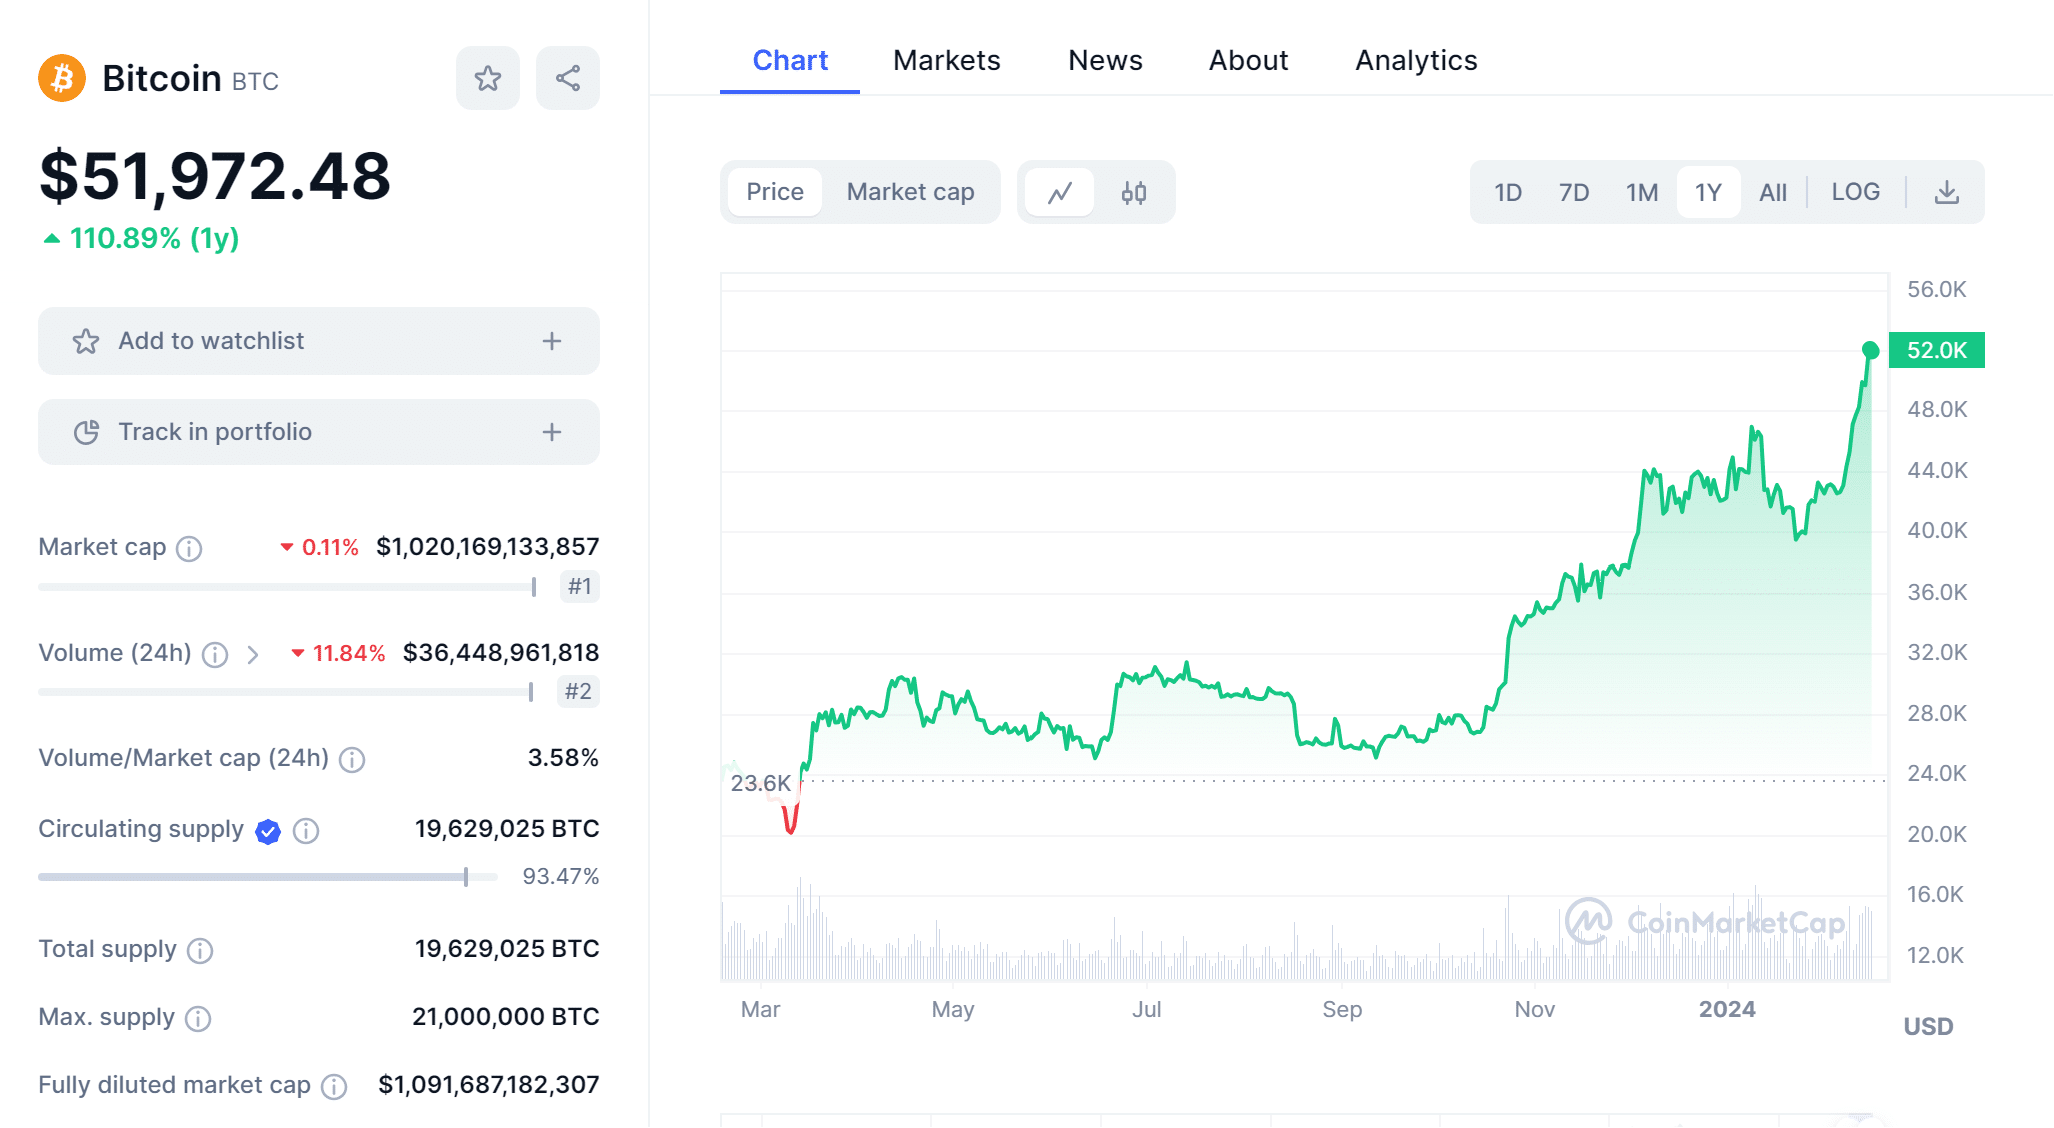Click Fully diluted market cap info icon
Screen dimensions: 2054x1128
pyautogui.click(x=334, y=1086)
